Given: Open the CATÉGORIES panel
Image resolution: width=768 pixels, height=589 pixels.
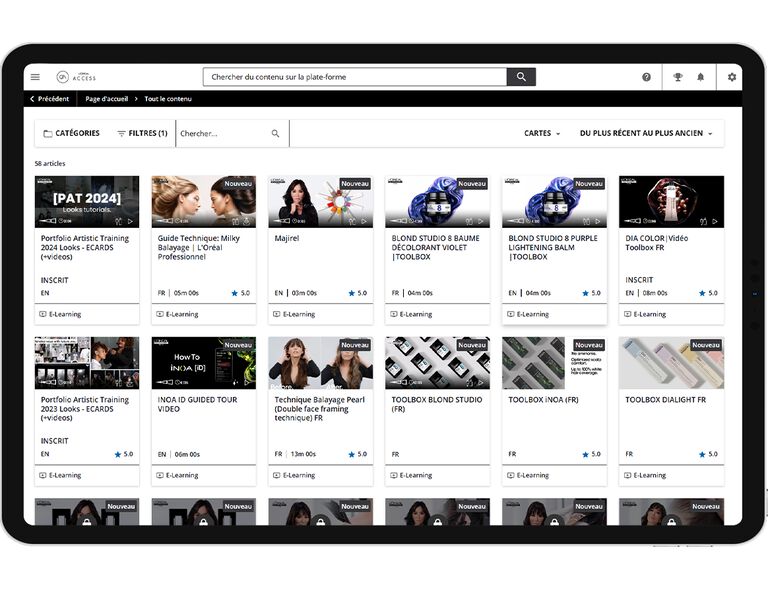Looking at the screenshot, I should pos(72,133).
